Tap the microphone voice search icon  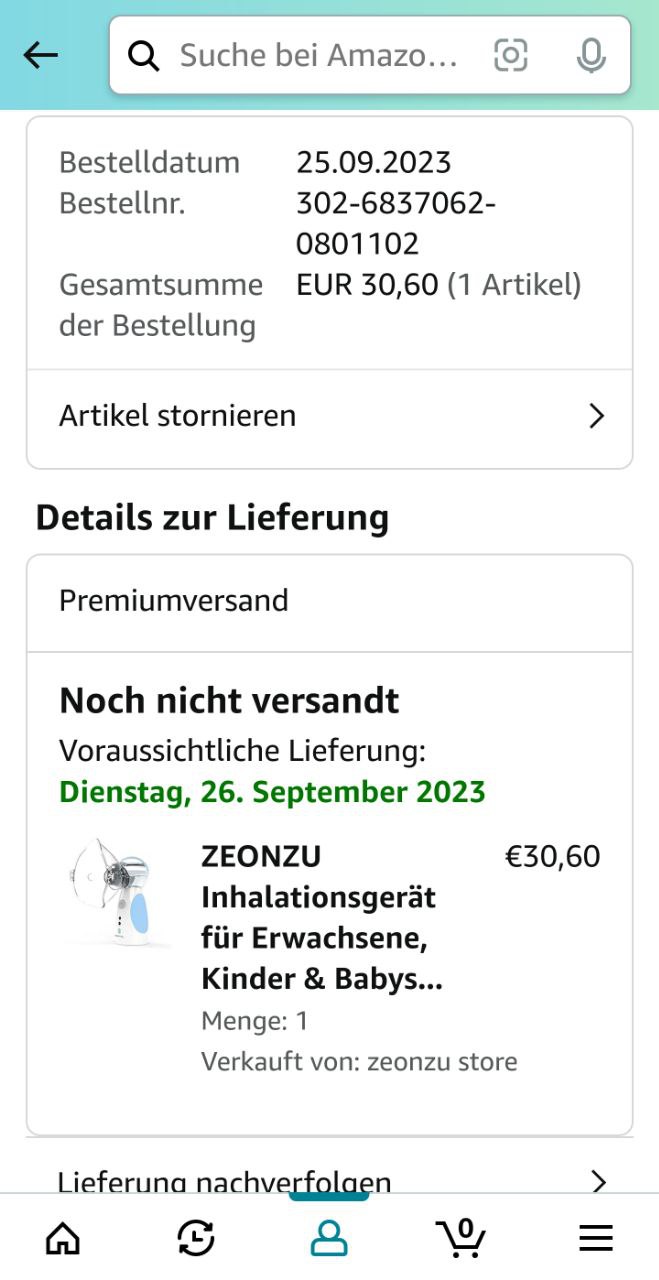point(591,56)
